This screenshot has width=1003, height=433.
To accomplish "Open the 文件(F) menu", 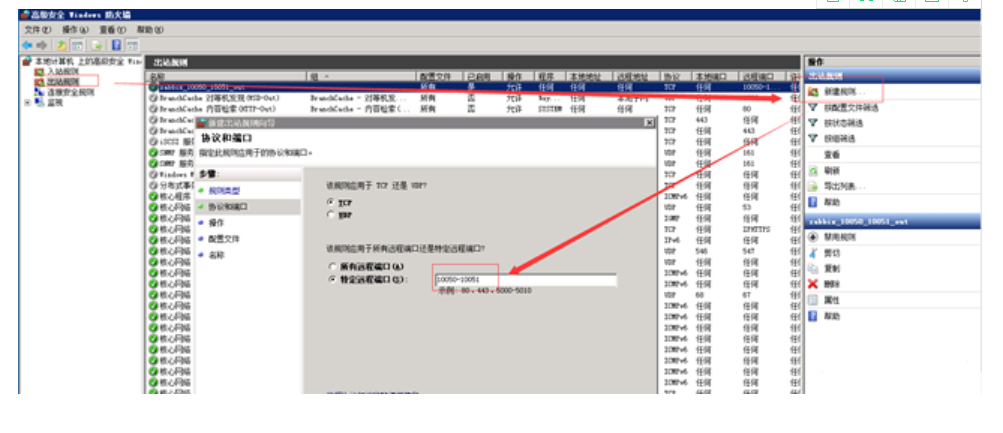I will coord(37,29).
